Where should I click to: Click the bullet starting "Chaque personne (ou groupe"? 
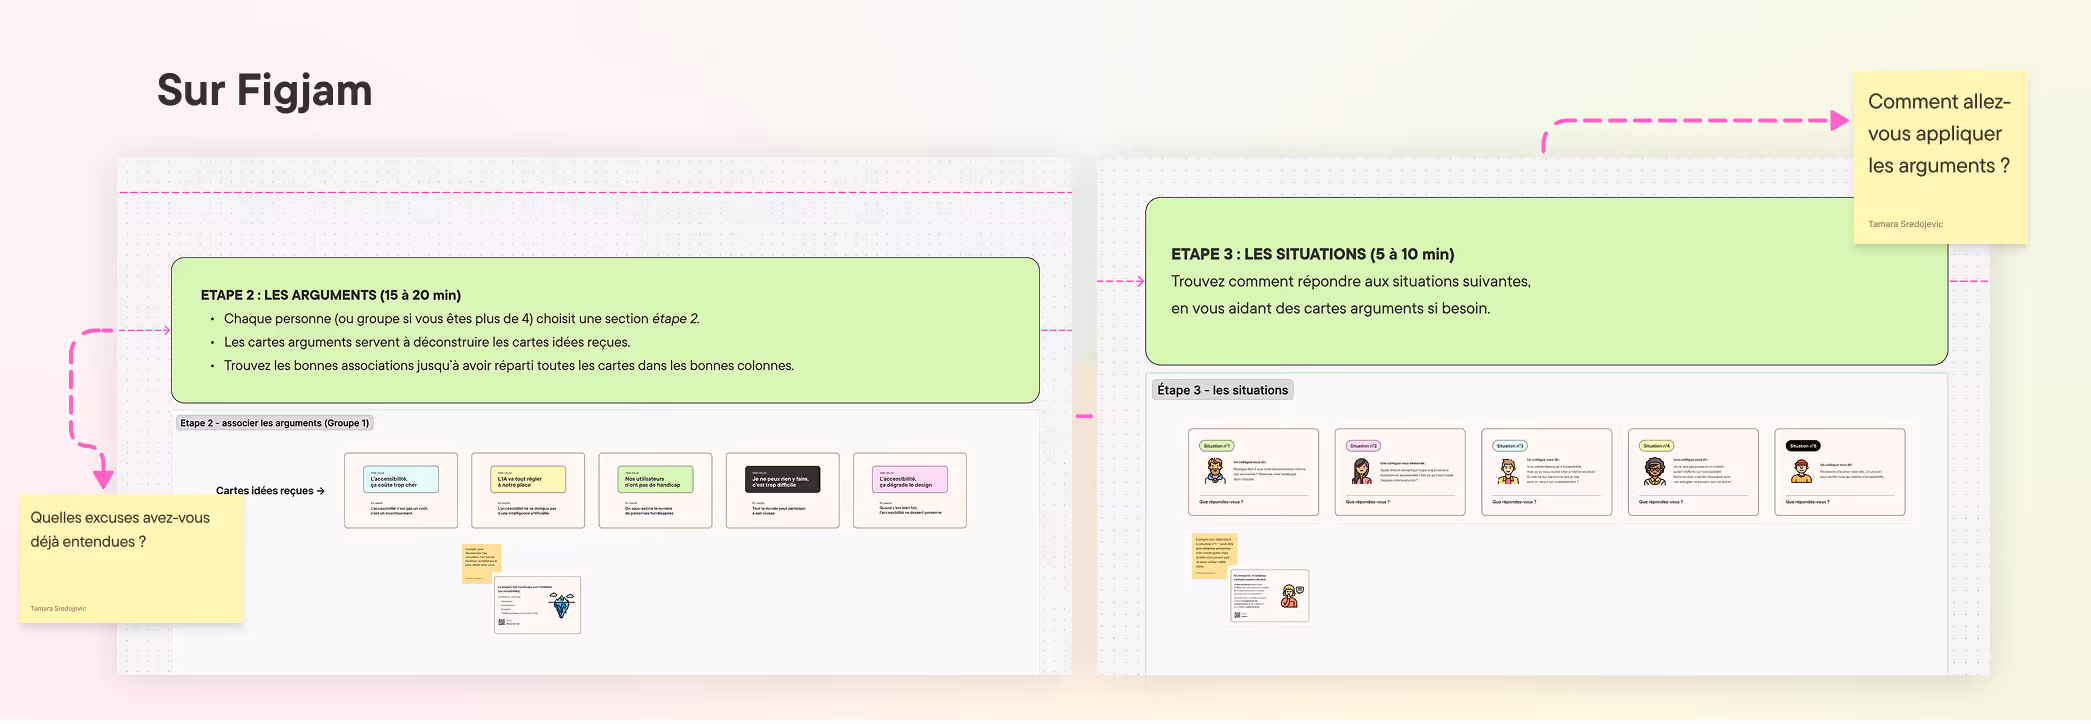(x=462, y=319)
